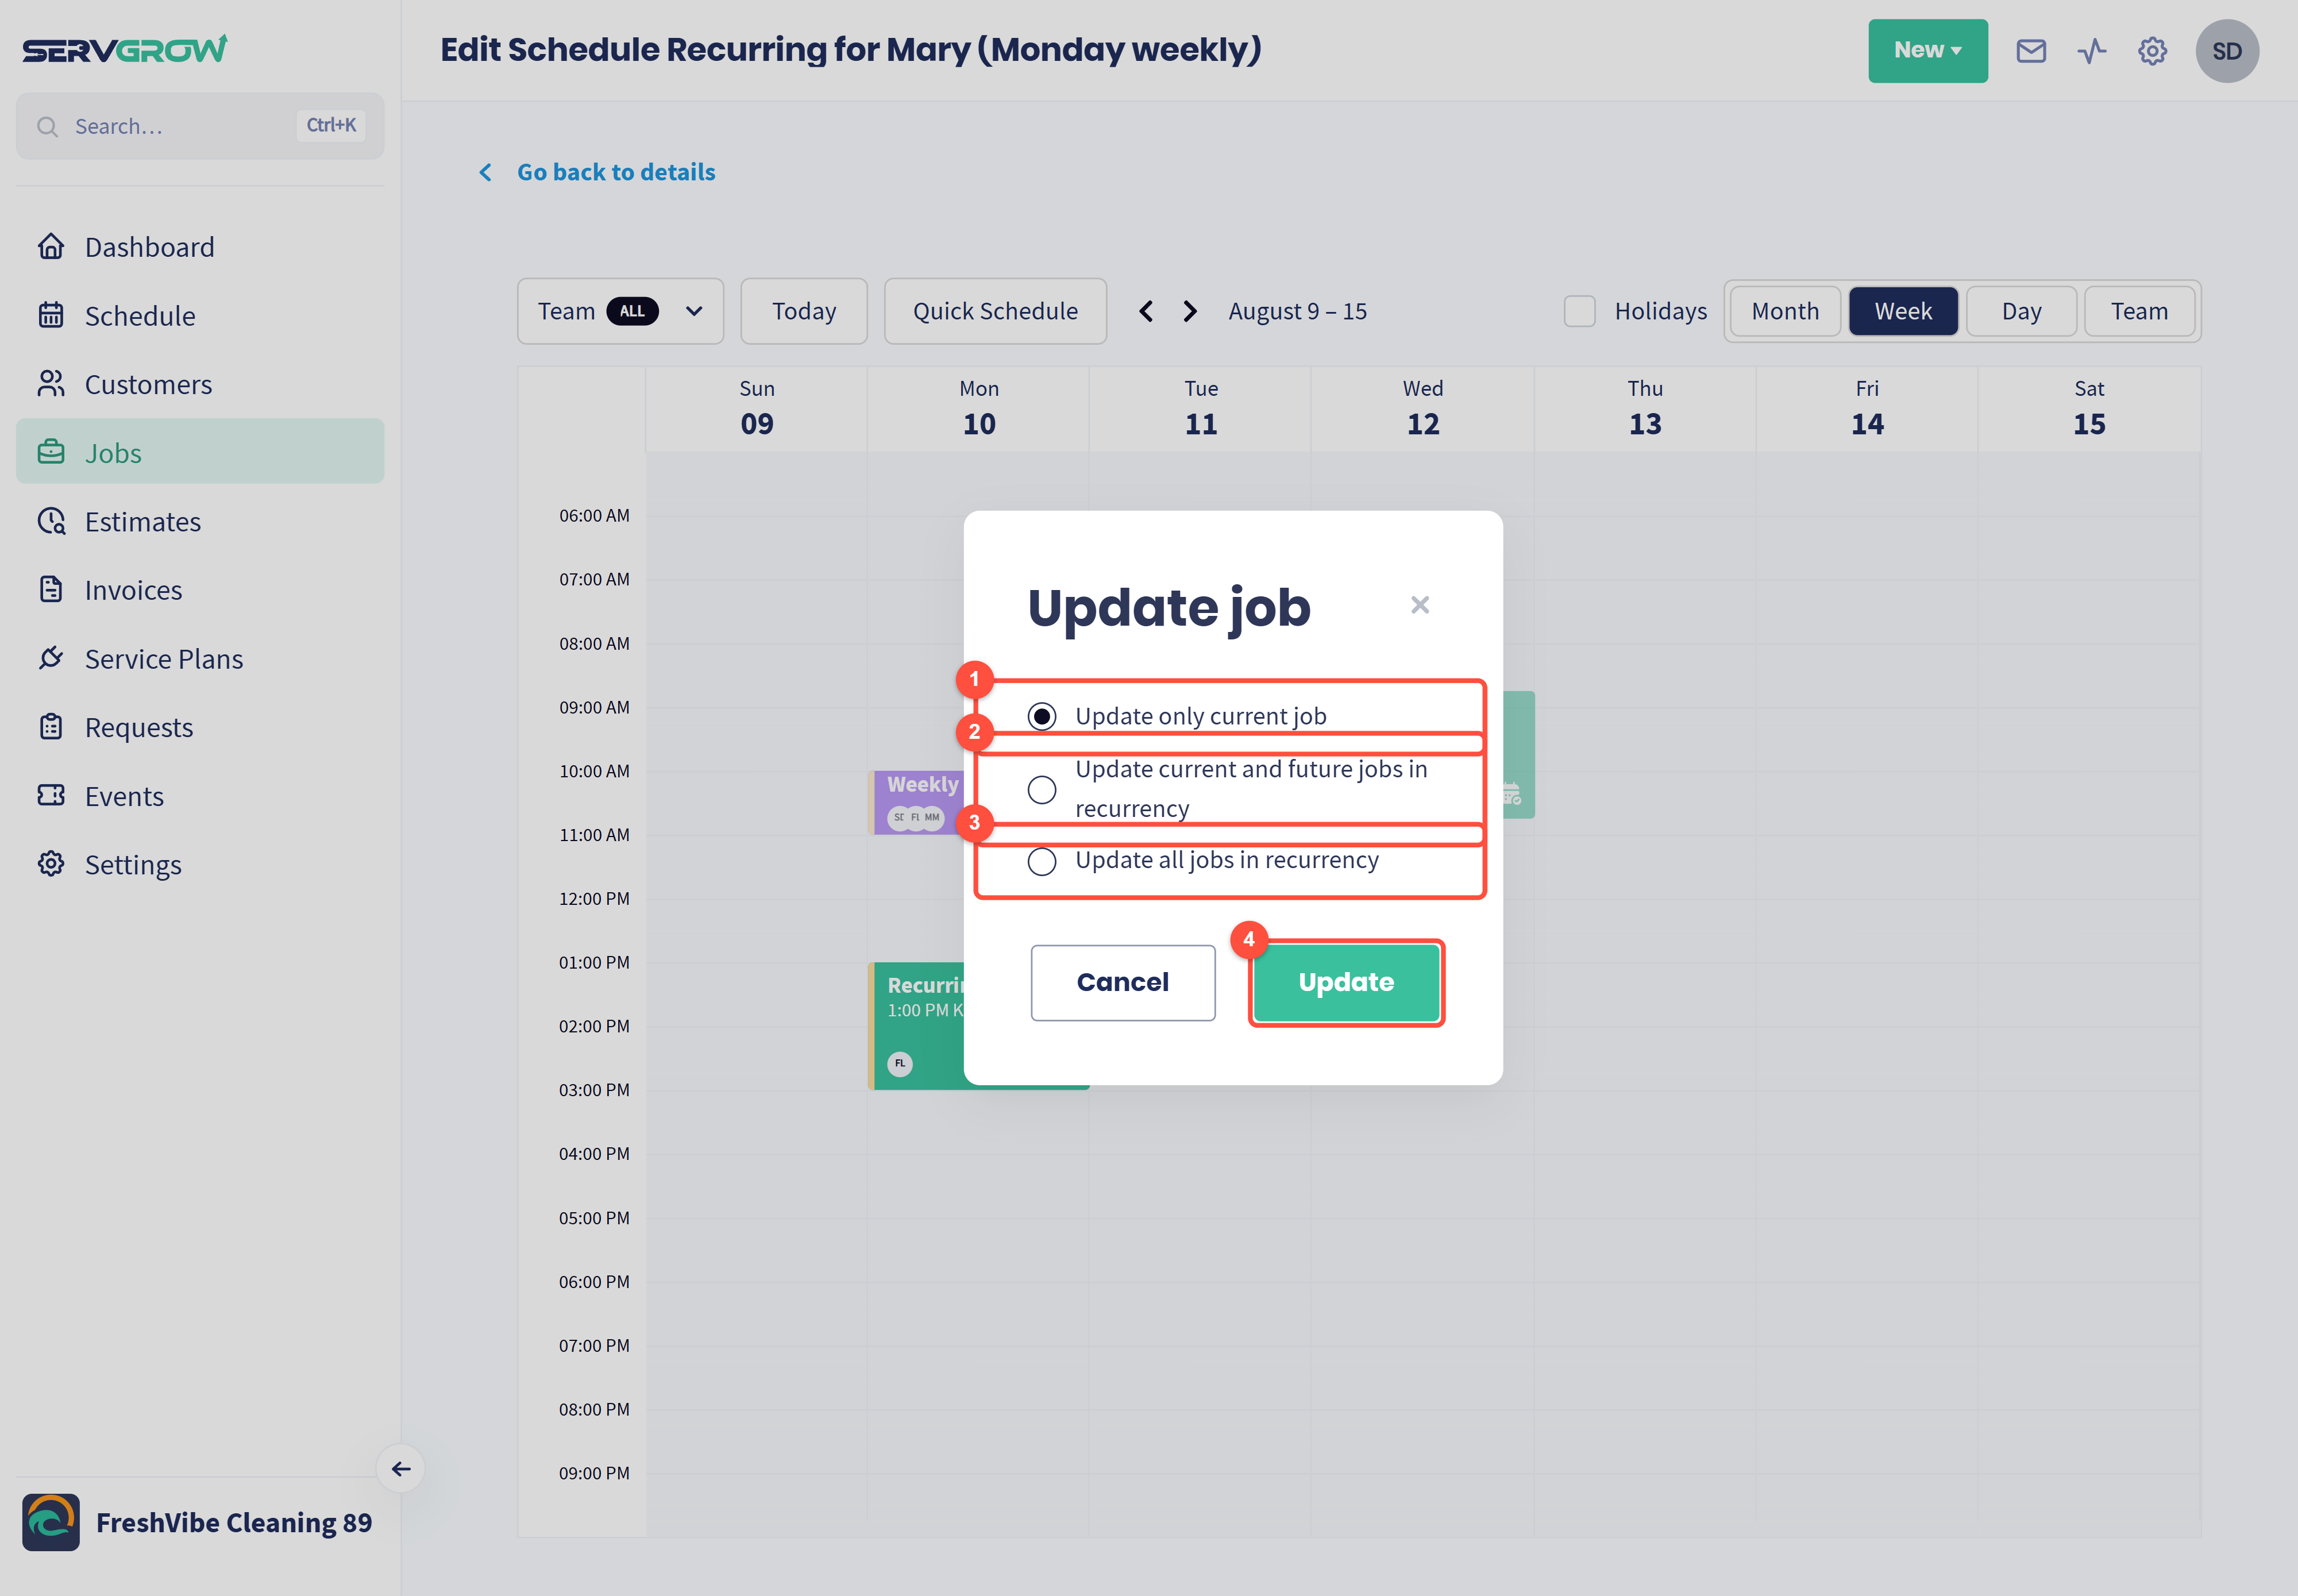Go to next week with right chevron

[1189, 311]
